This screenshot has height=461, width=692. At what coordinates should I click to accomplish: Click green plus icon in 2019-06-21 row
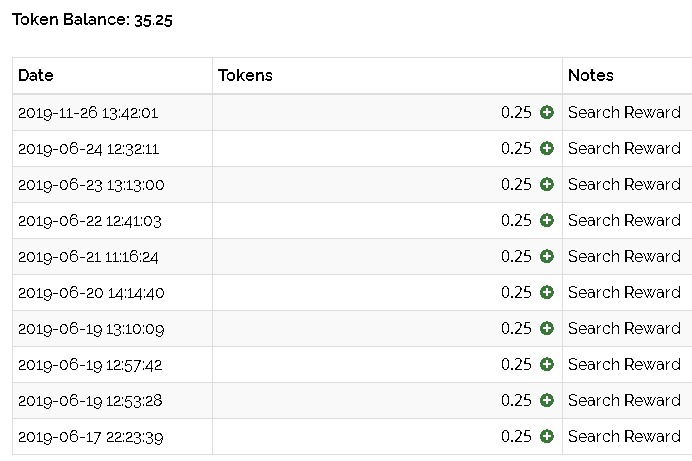coord(546,256)
